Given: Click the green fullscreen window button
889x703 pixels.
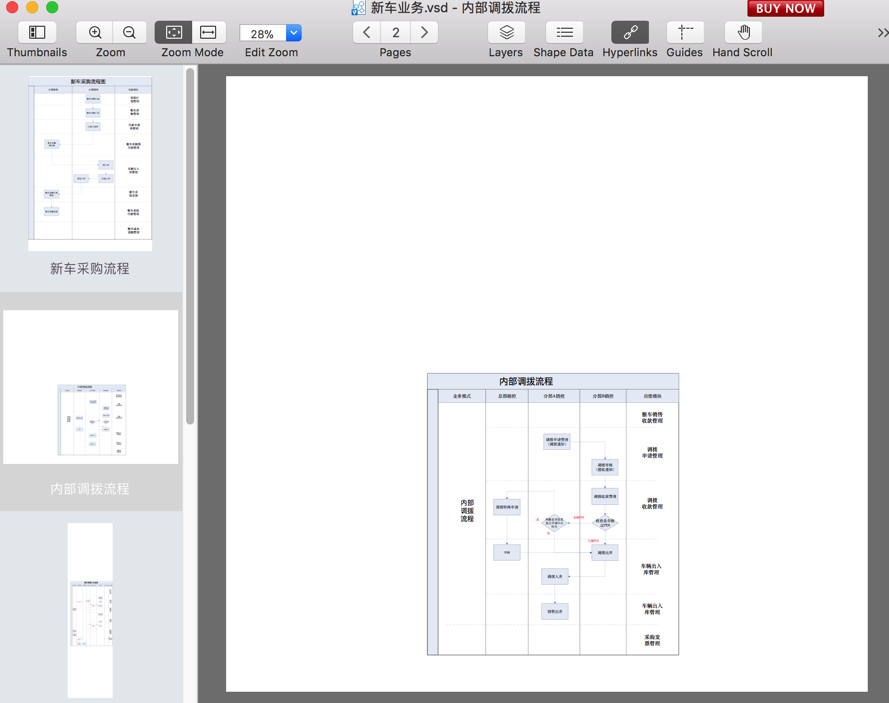Looking at the screenshot, I should [52, 7].
